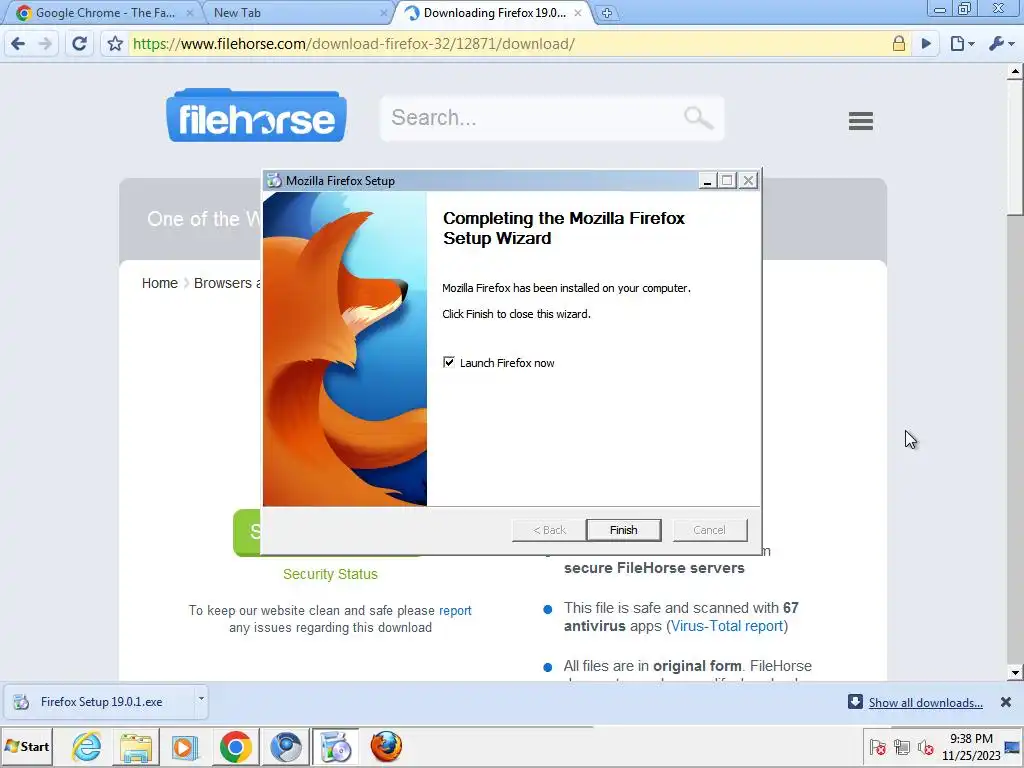This screenshot has height=768, width=1024.
Task: Click the Security Status link
Action: [x=330, y=574]
